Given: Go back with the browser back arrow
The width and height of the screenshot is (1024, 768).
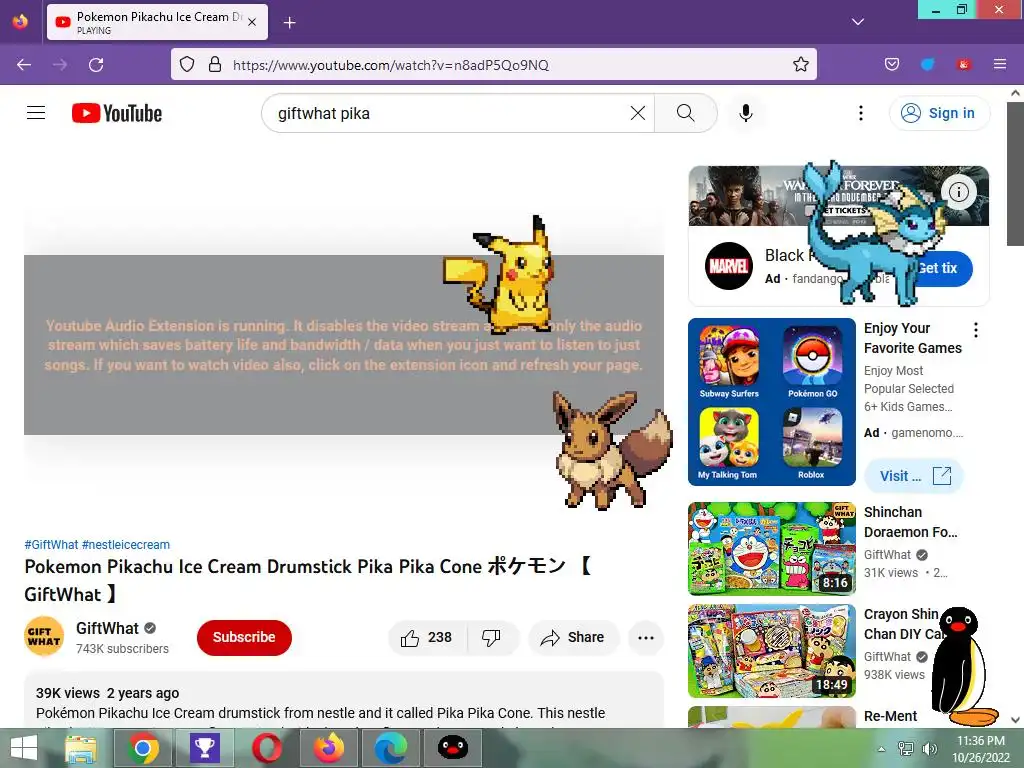Looking at the screenshot, I should [24, 65].
